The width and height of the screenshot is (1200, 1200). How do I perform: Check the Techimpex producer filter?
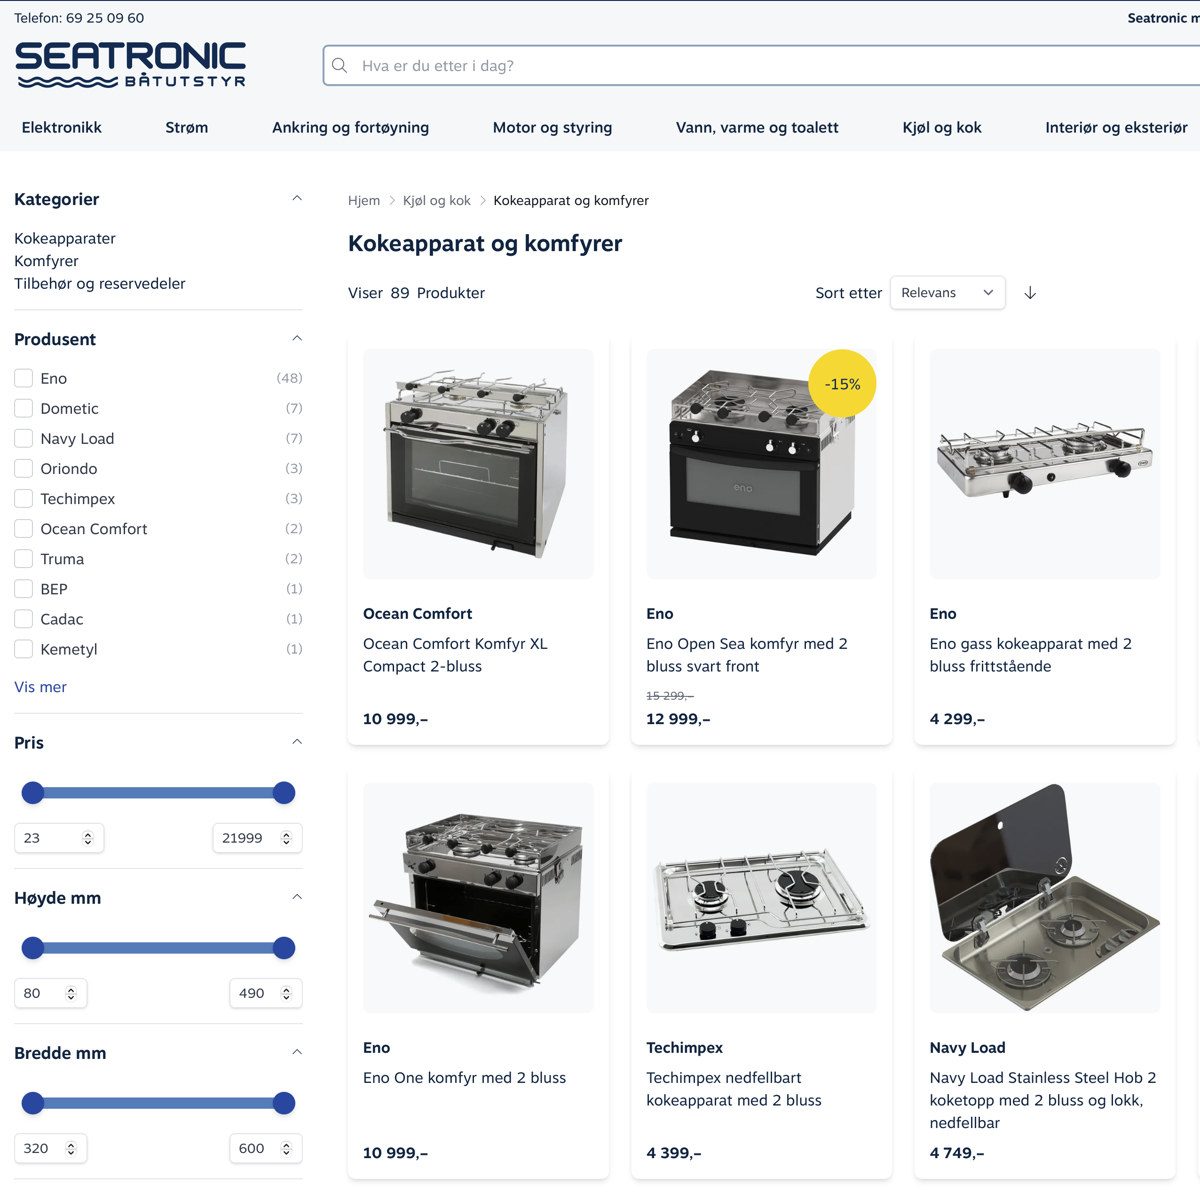[24, 498]
